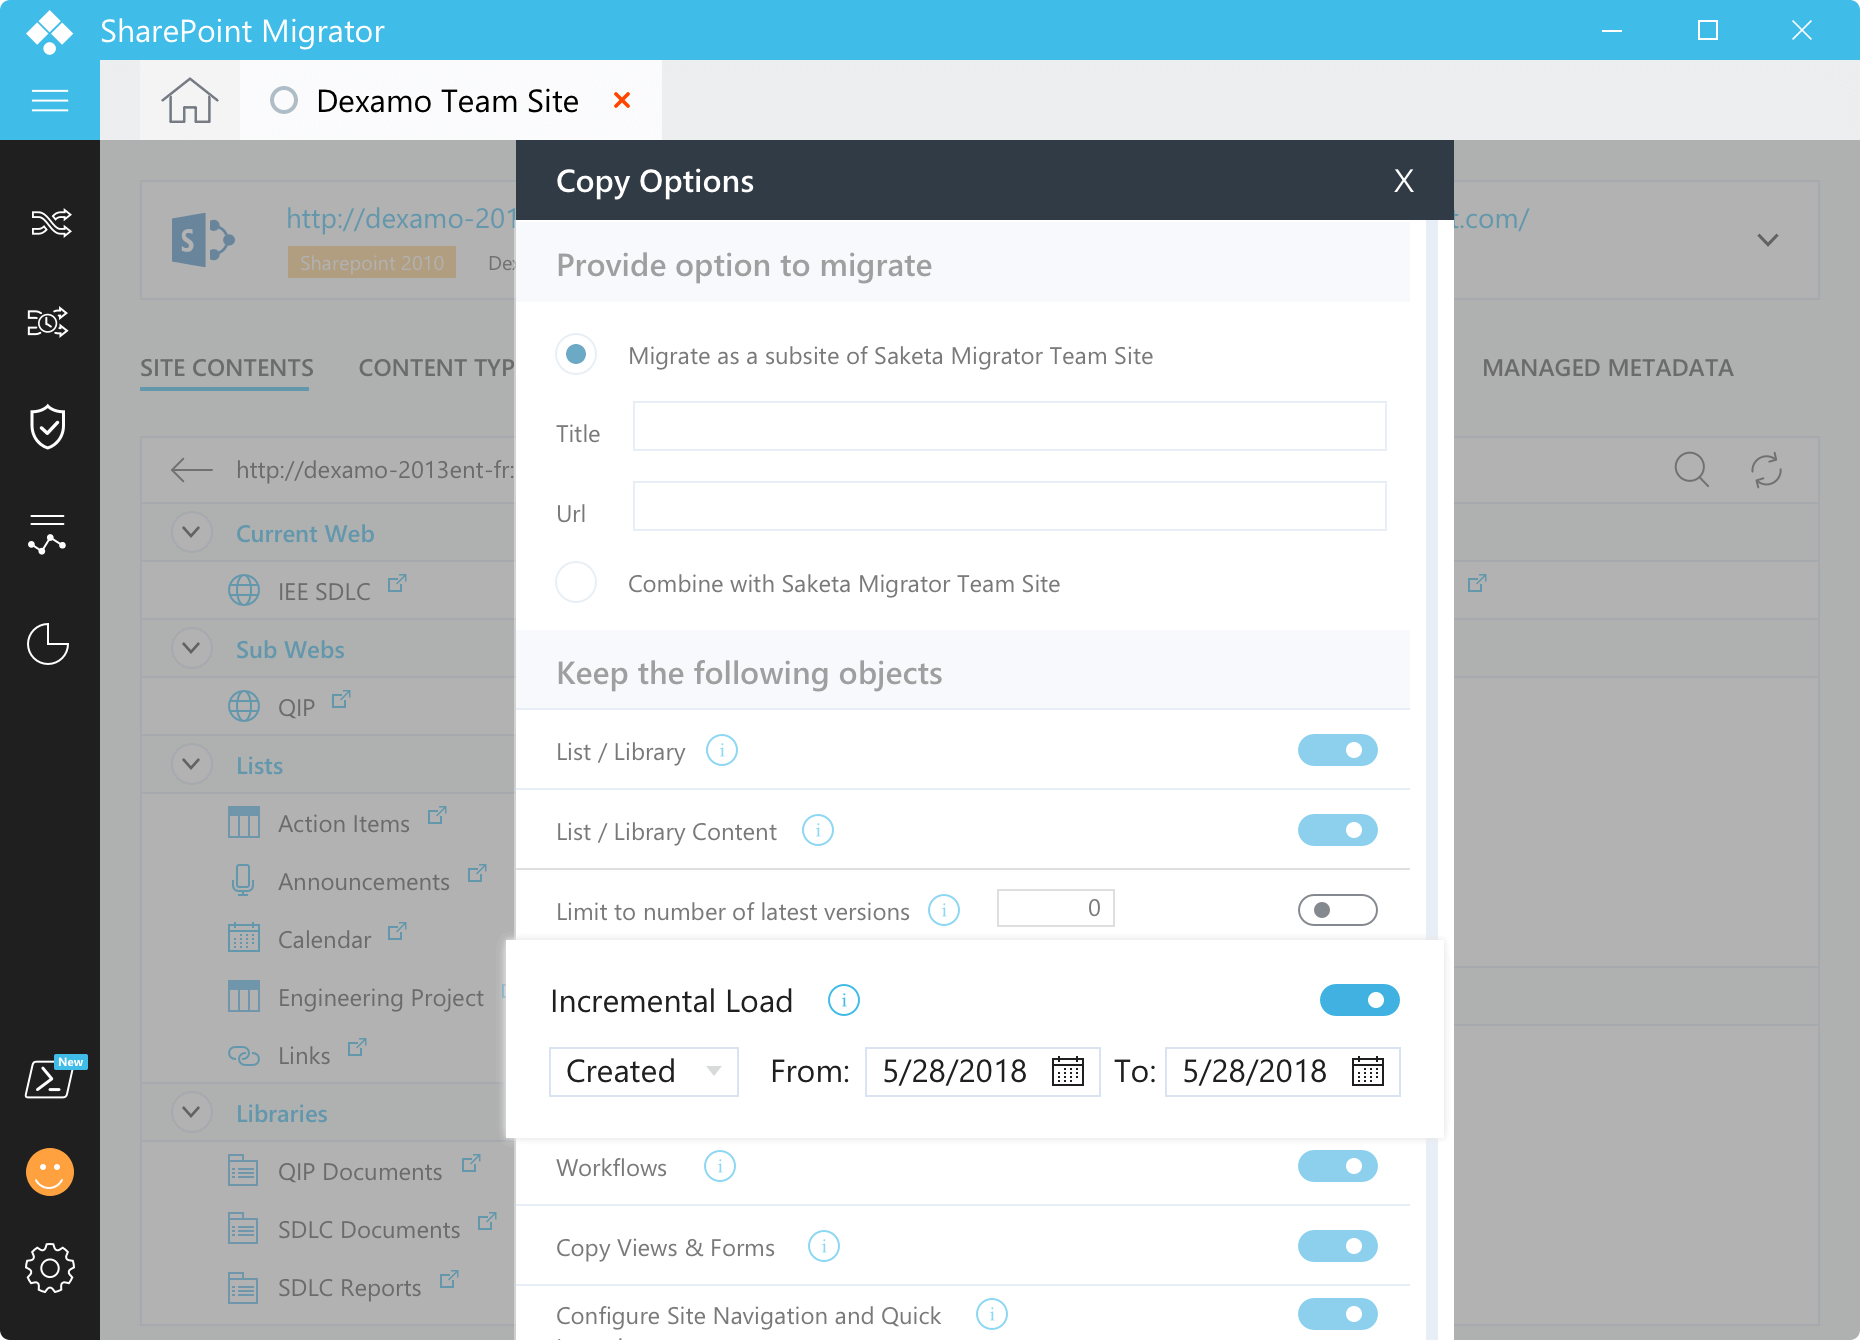1860x1340 pixels.
Task: Show info for List / Library
Action: pyautogui.click(x=722, y=750)
